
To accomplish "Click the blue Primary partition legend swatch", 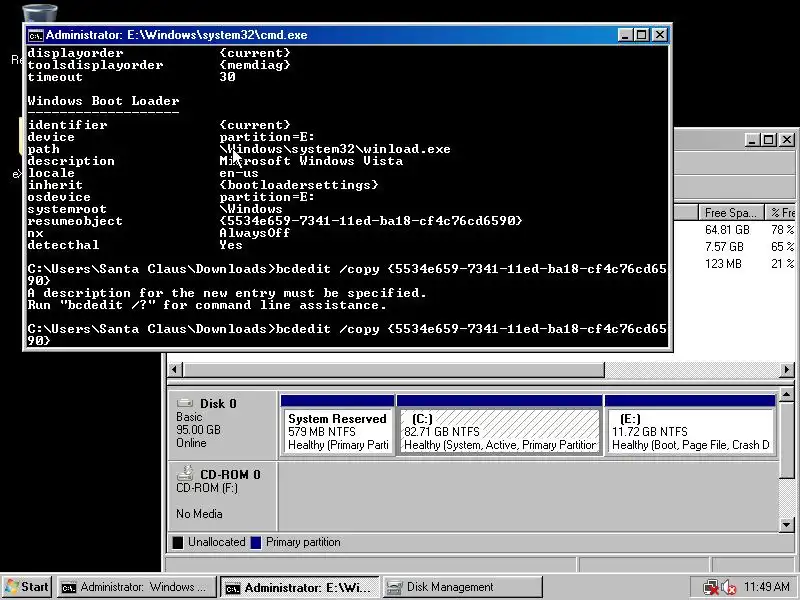I will pyautogui.click(x=256, y=542).
